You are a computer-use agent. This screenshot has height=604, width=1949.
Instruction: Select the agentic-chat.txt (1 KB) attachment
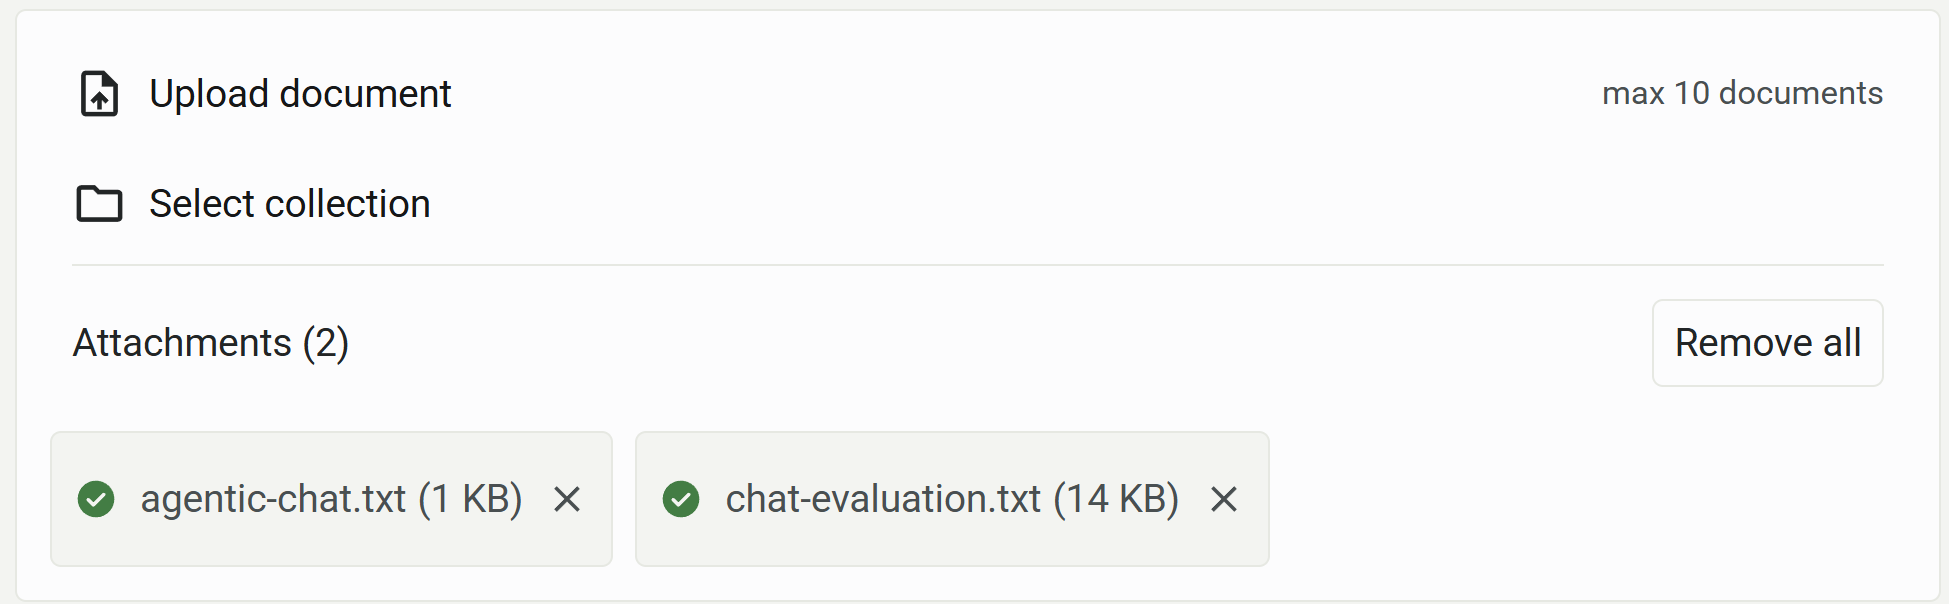pos(330,499)
